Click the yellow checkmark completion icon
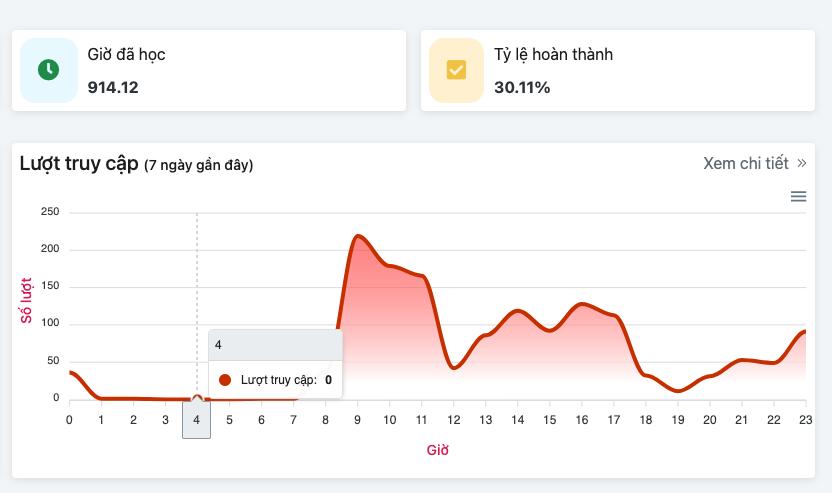This screenshot has height=493, width=832. pos(456,70)
